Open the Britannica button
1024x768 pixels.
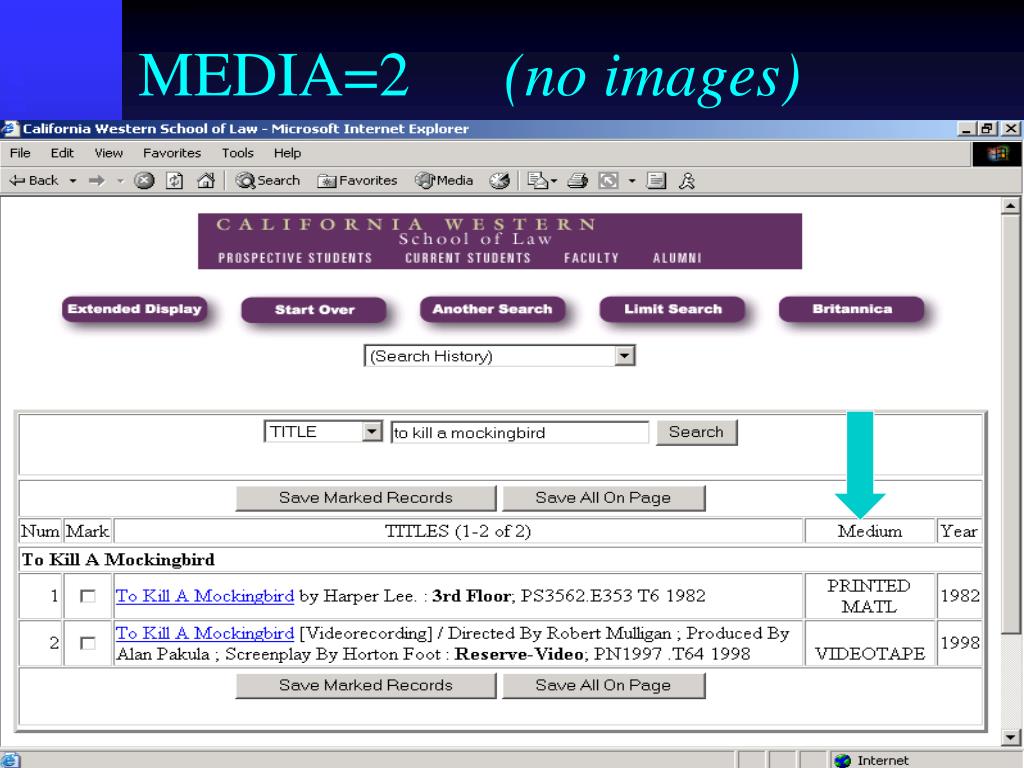click(852, 310)
